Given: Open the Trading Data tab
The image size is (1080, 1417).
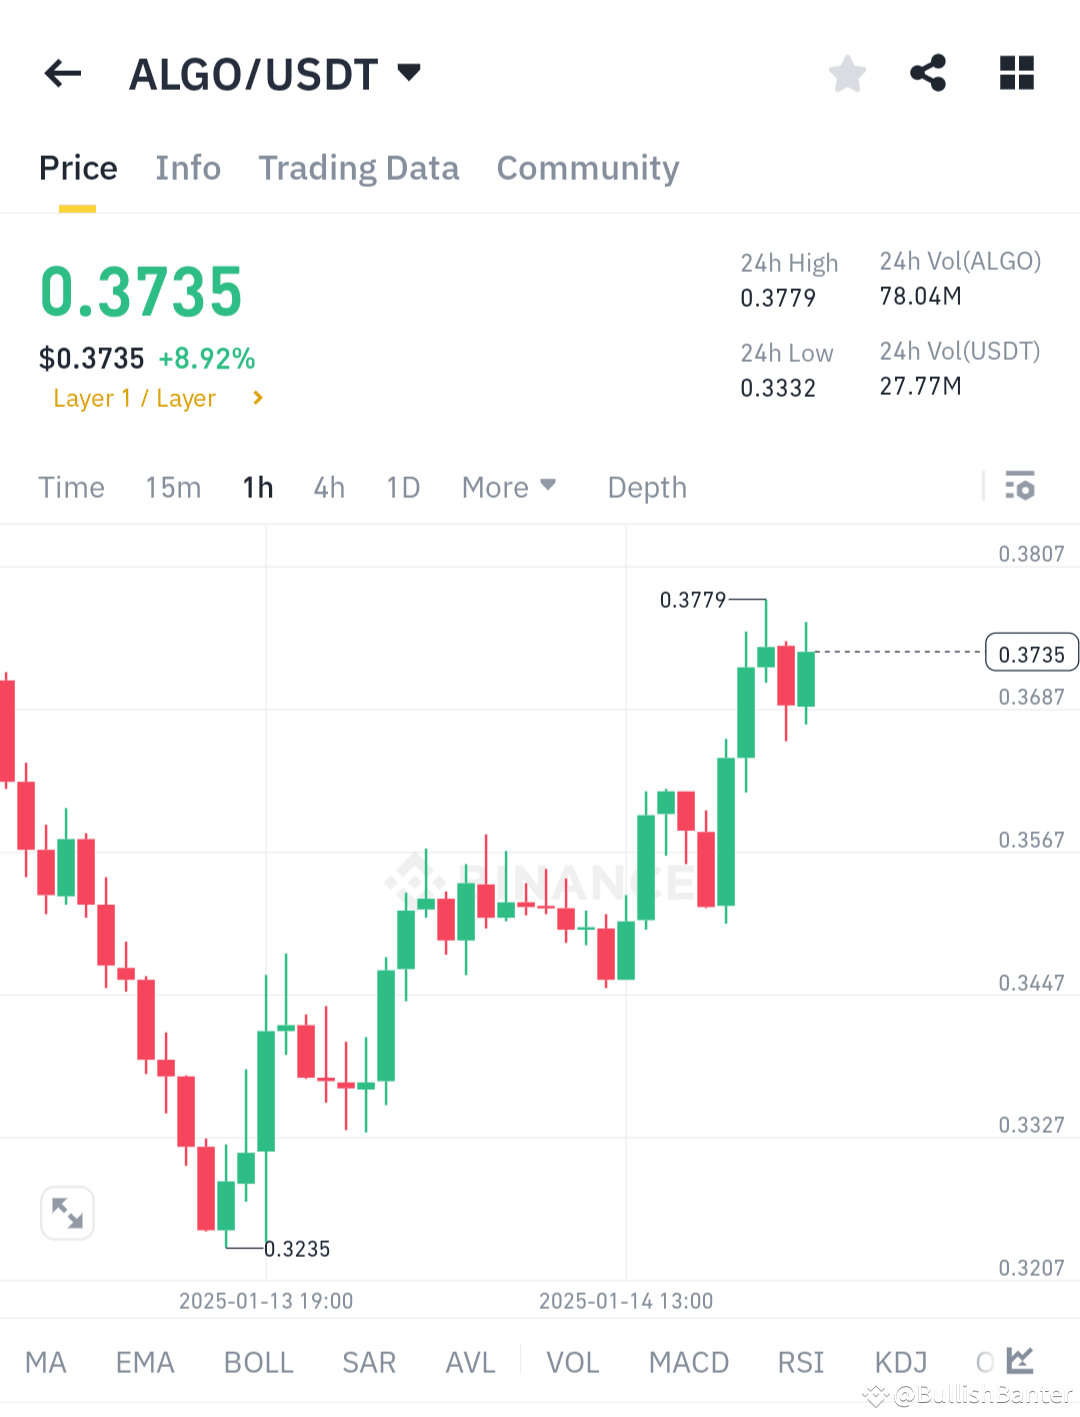Looking at the screenshot, I should pyautogui.click(x=358, y=168).
